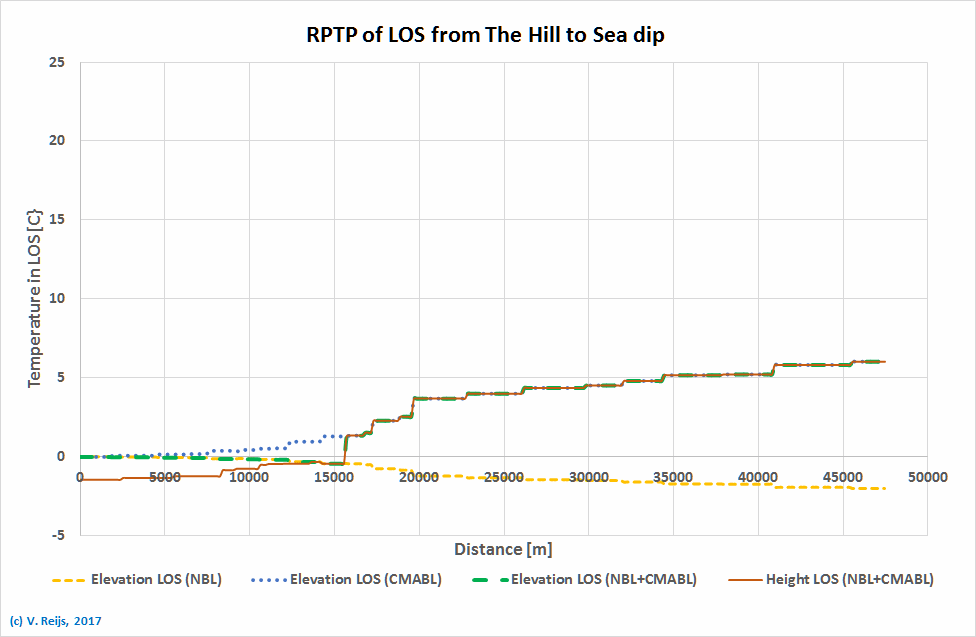Select the blue dotted CMABL line near 10000 m
The height and width of the screenshot is (637, 976).
[x=250, y=449]
